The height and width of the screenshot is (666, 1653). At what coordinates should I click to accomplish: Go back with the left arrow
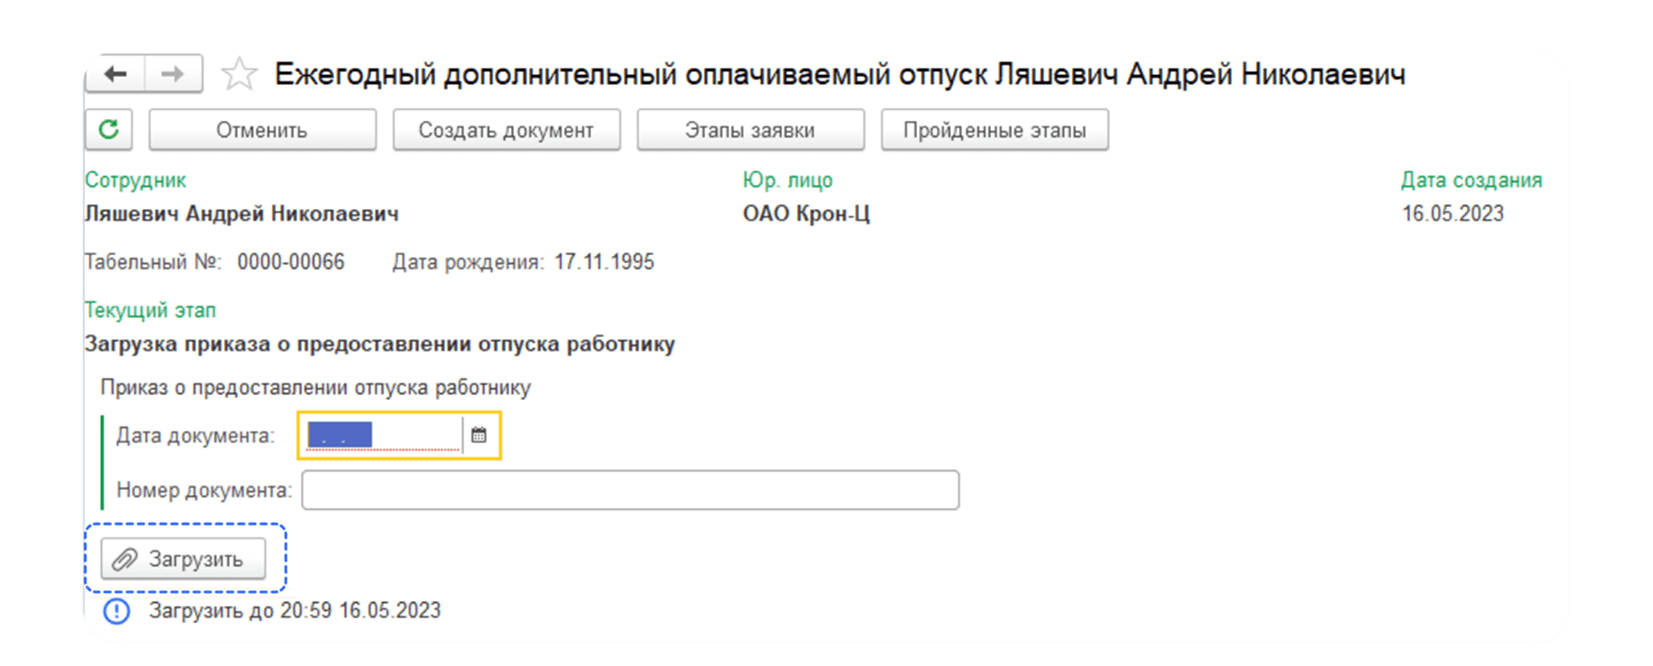point(116,74)
